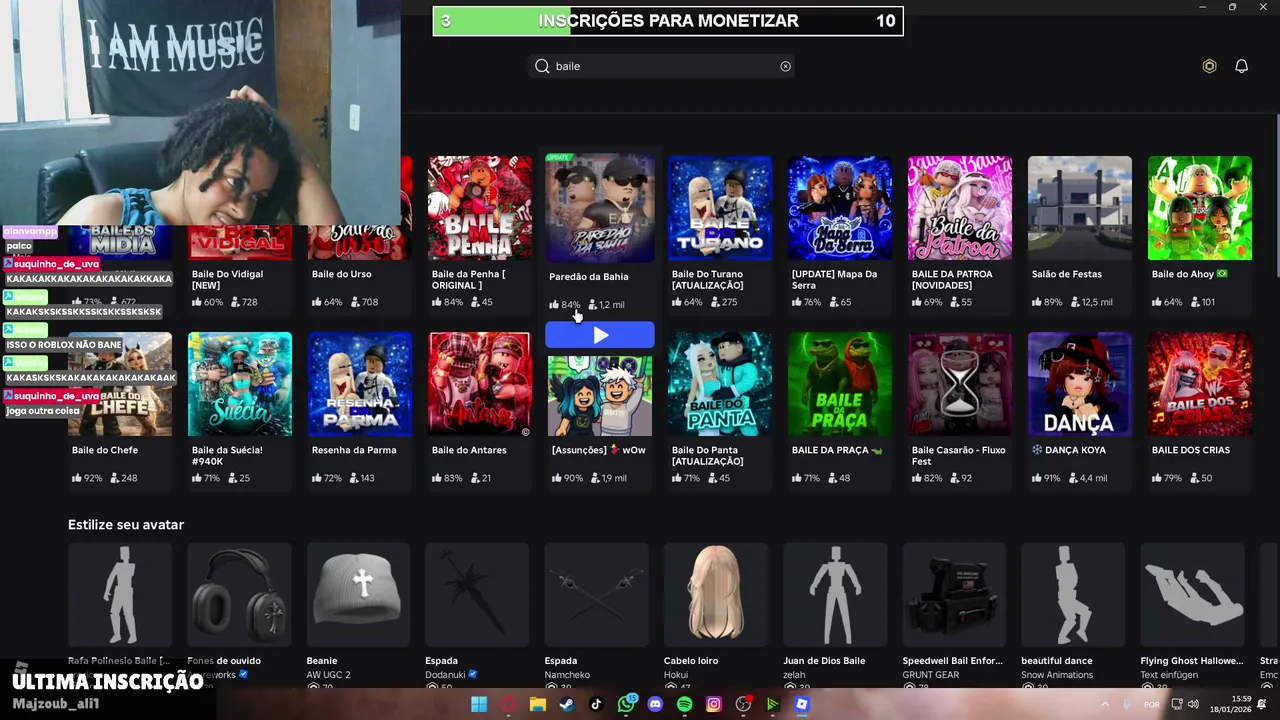This screenshot has height=720, width=1280.
Task: Open the Robux icon in the top bar
Action: click(1209, 66)
